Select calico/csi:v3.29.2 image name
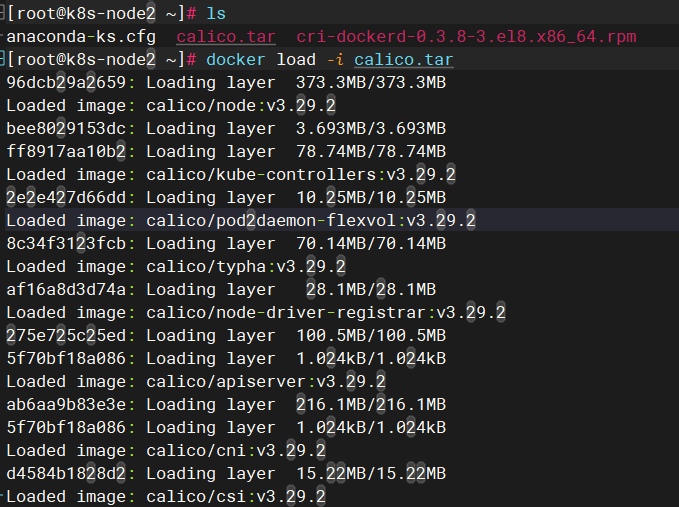 [x=236, y=497]
